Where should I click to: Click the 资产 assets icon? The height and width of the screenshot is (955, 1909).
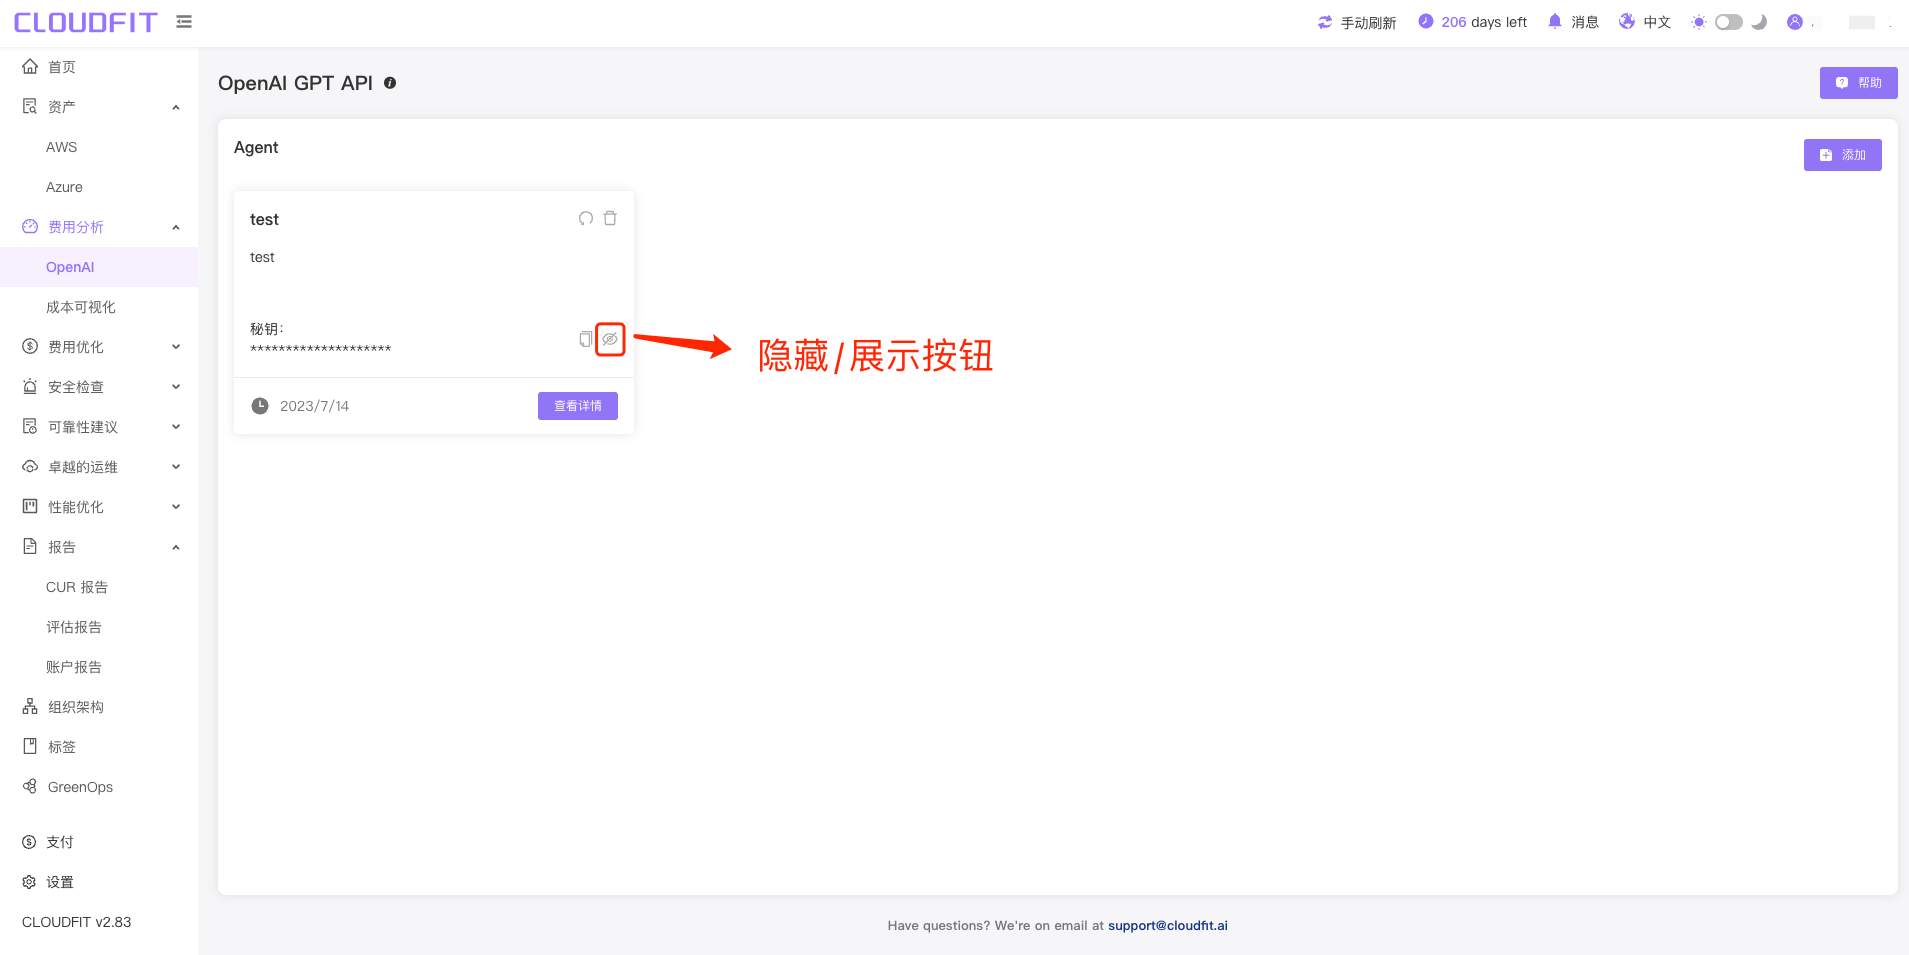click(30, 107)
